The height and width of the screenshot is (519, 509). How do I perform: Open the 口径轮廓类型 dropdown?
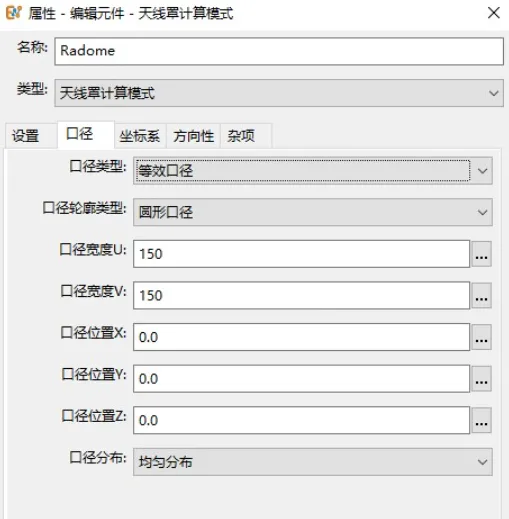(x=313, y=212)
